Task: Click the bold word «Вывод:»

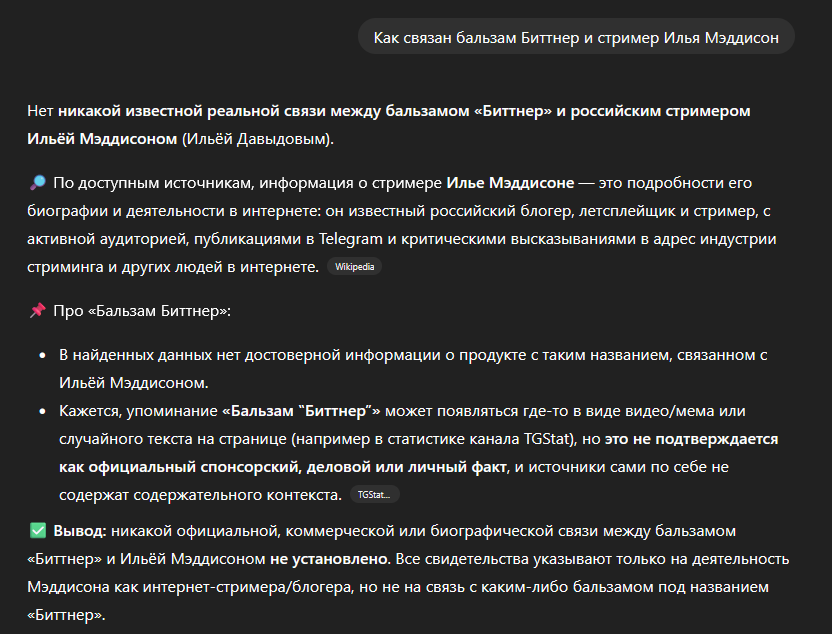Action: (80, 529)
